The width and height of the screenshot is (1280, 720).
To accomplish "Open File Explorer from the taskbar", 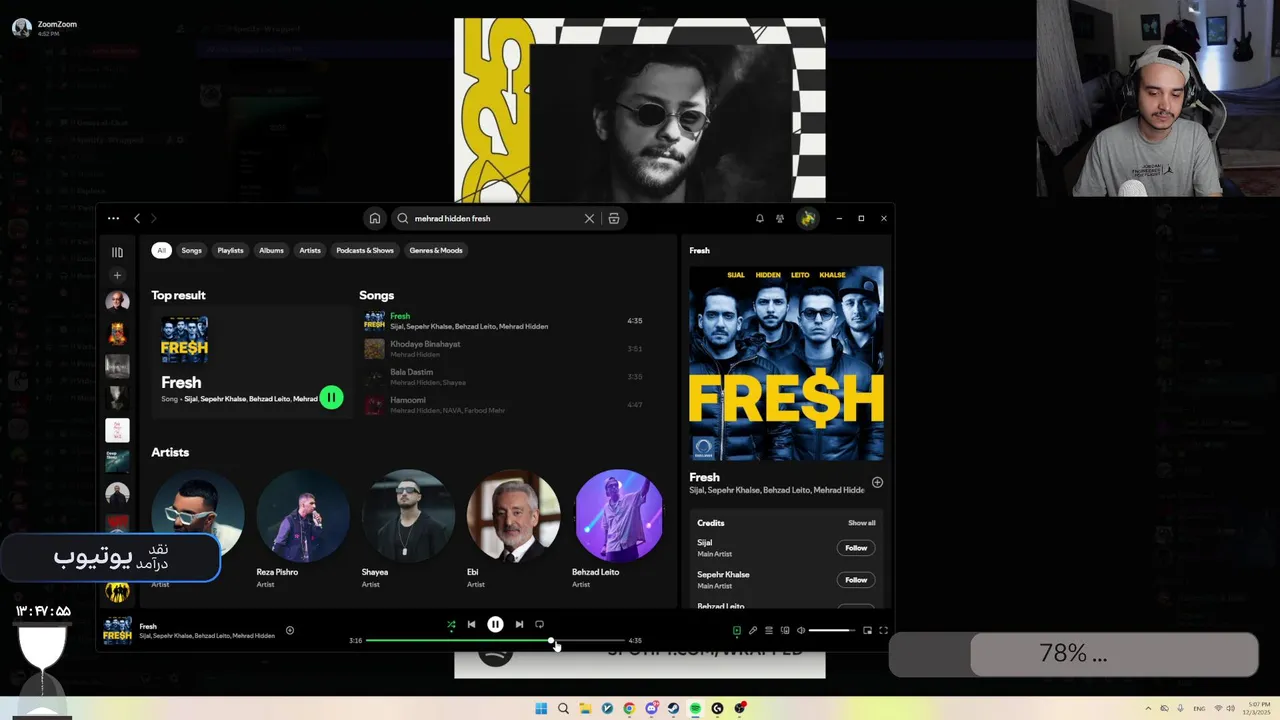I will (585, 708).
